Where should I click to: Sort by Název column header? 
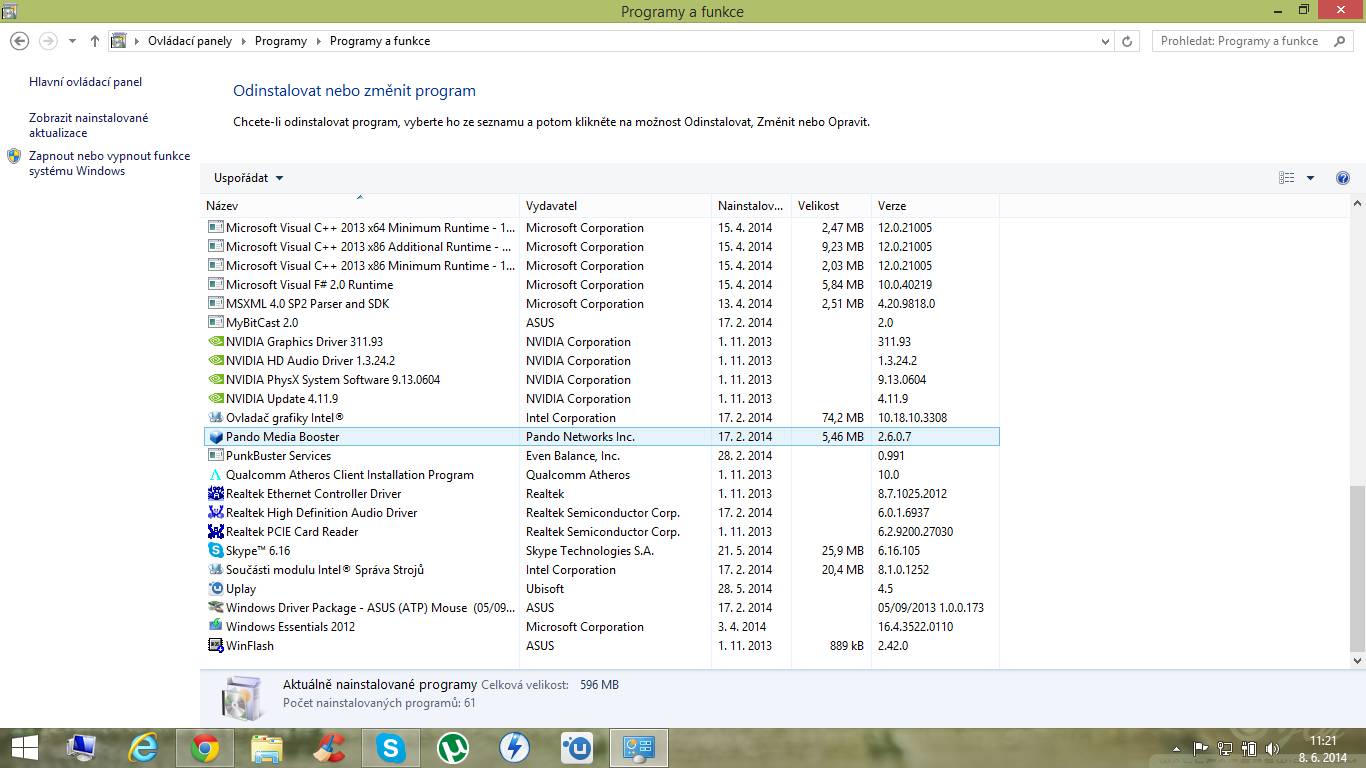[x=360, y=206]
